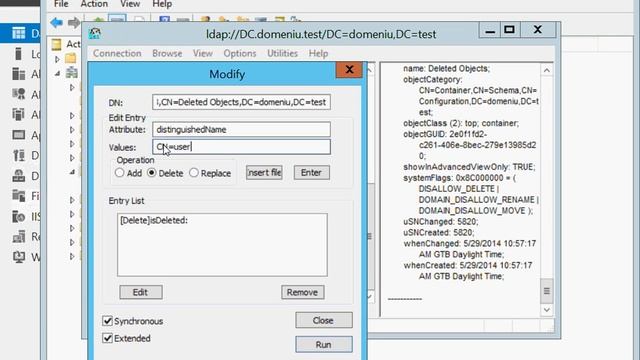Click the forward arrow in the toolbar
This screenshot has height=360, width=640.
tap(74, 22)
